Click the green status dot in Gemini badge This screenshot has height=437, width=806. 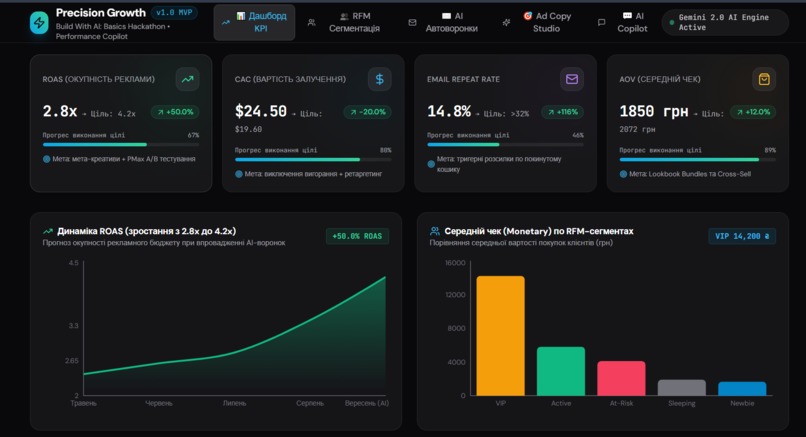click(671, 23)
